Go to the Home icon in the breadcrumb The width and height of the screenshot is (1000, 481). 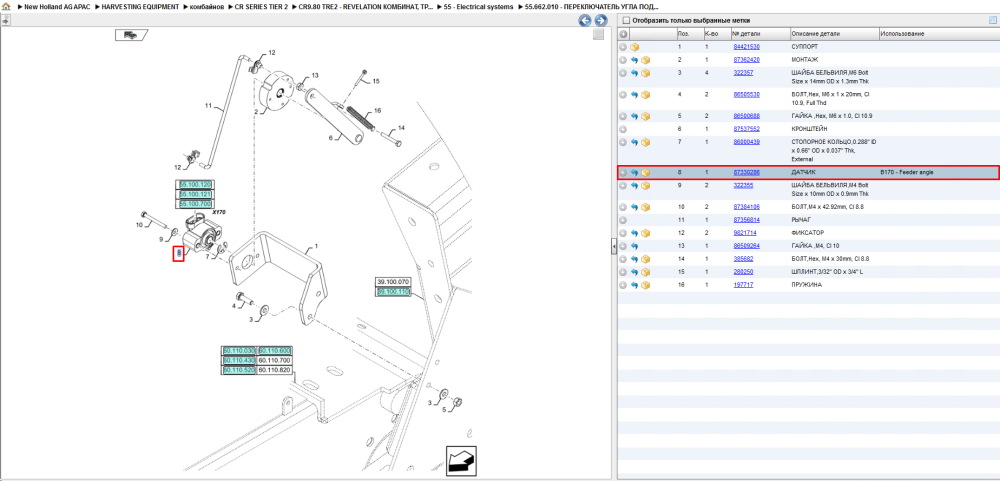pyautogui.click(x=6, y=6)
